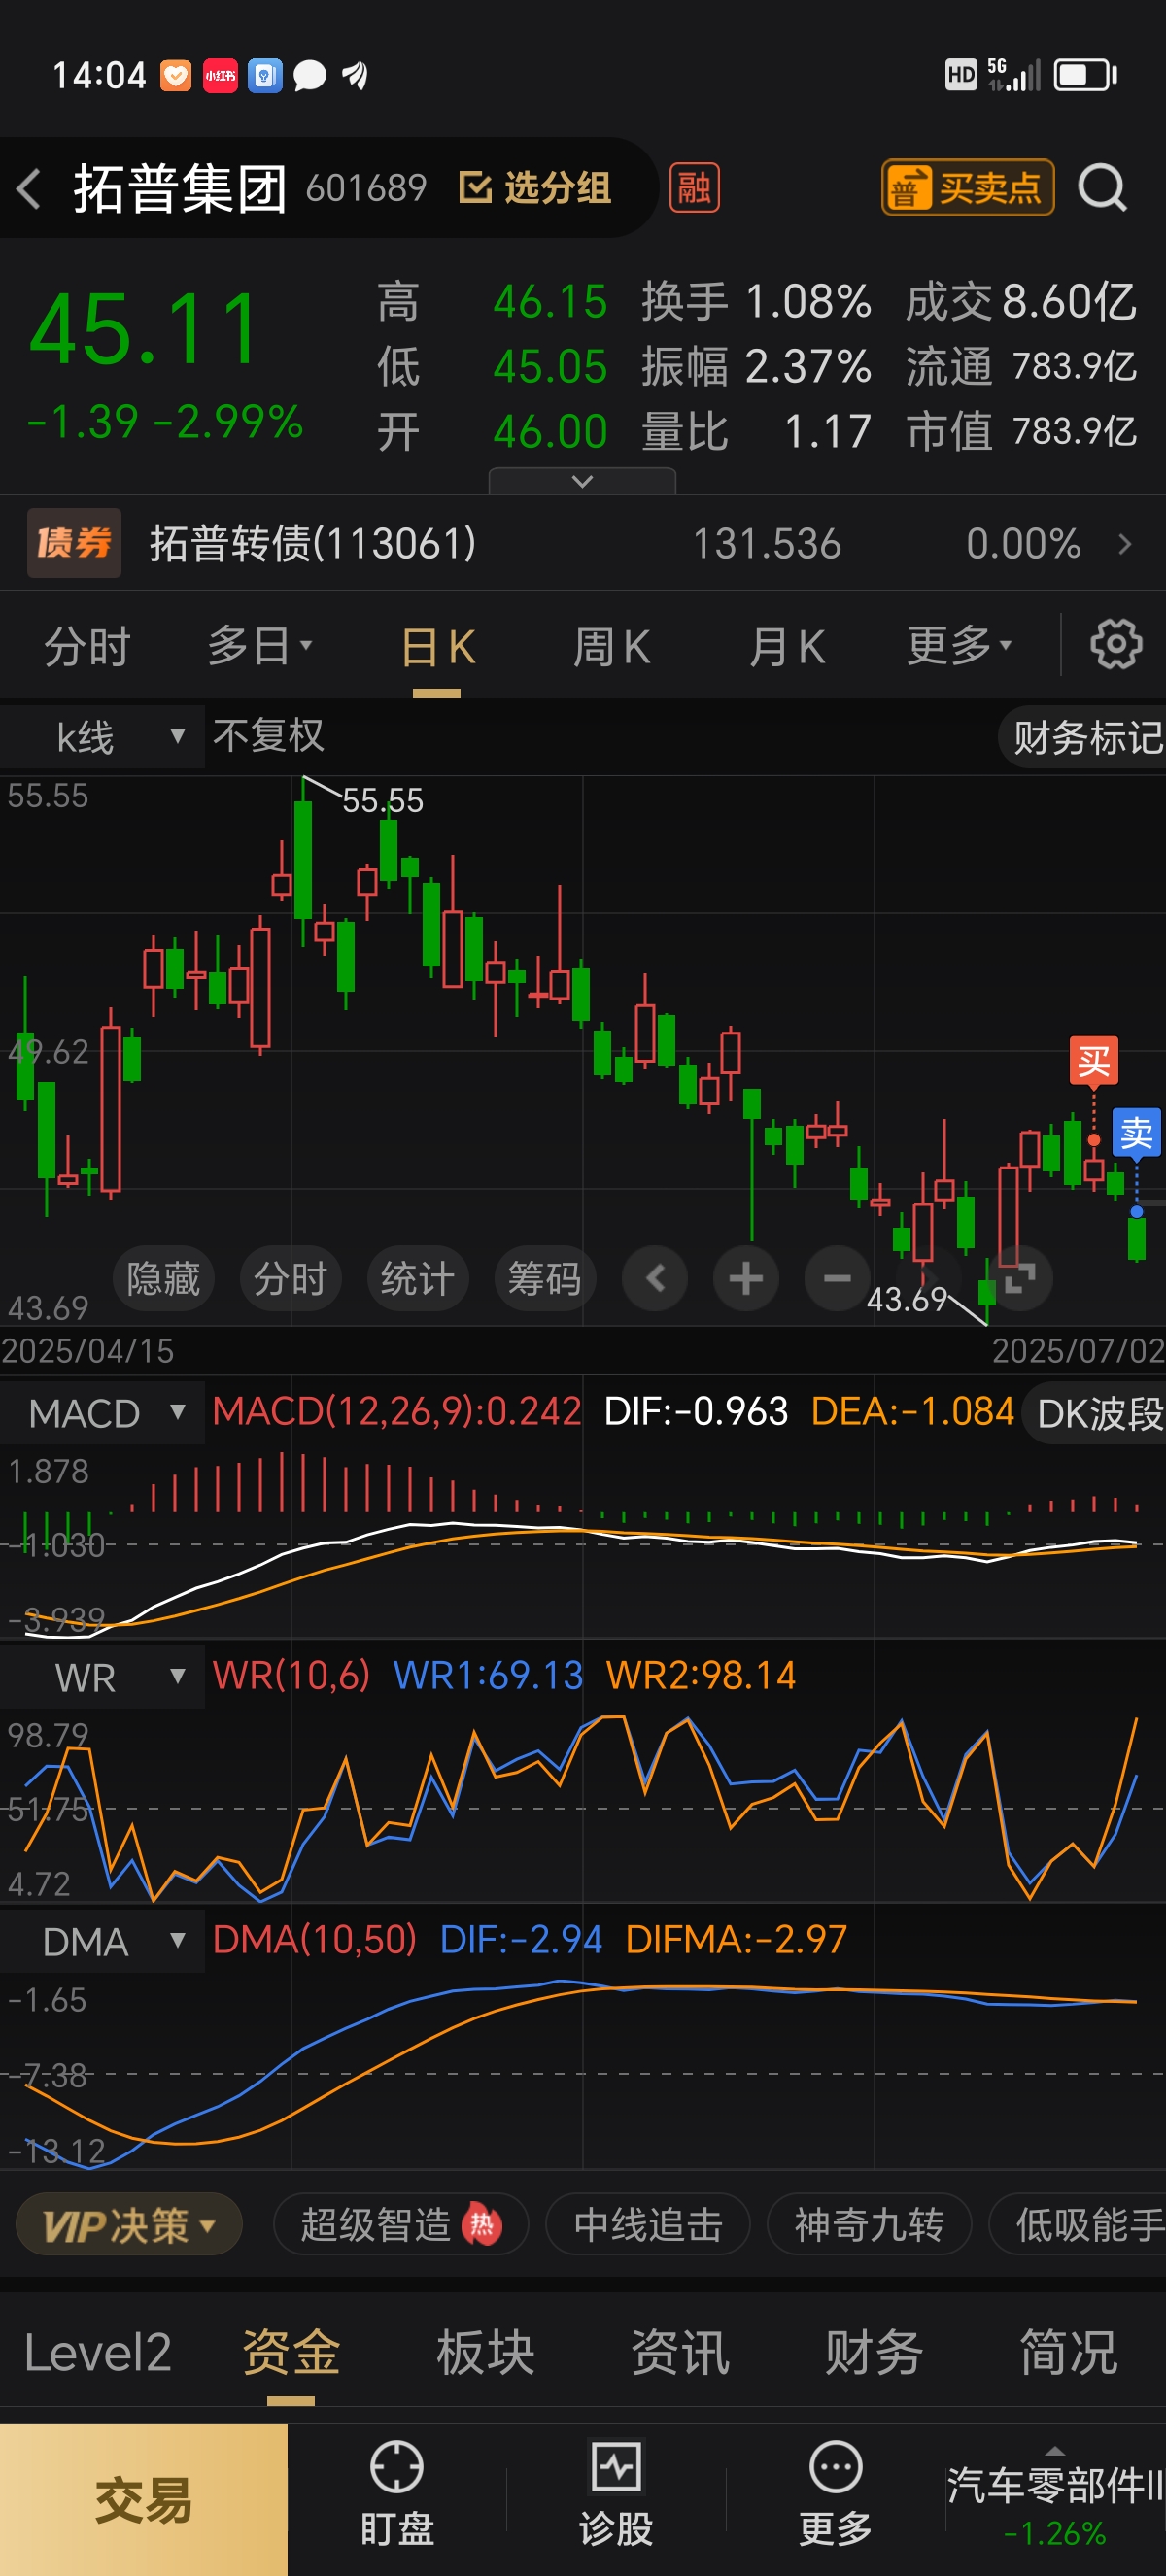Tap the chat bubble notification icon
The image size is (1166, 2576).
[x=310, y=75]
